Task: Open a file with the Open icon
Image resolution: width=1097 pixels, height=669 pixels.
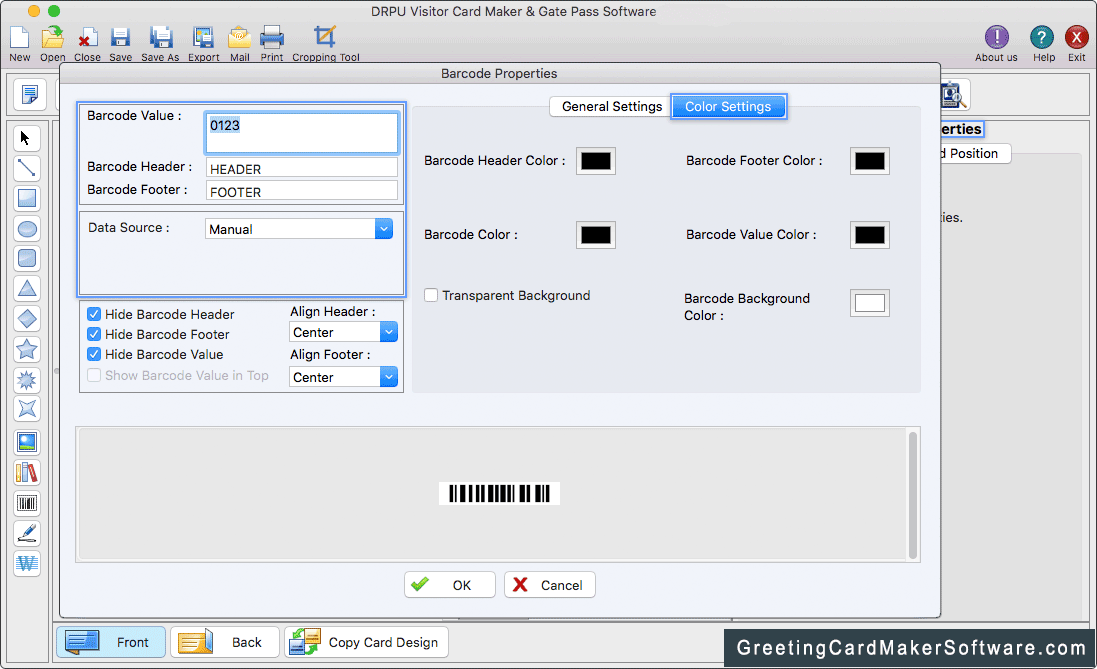Action: coord(52,39)
